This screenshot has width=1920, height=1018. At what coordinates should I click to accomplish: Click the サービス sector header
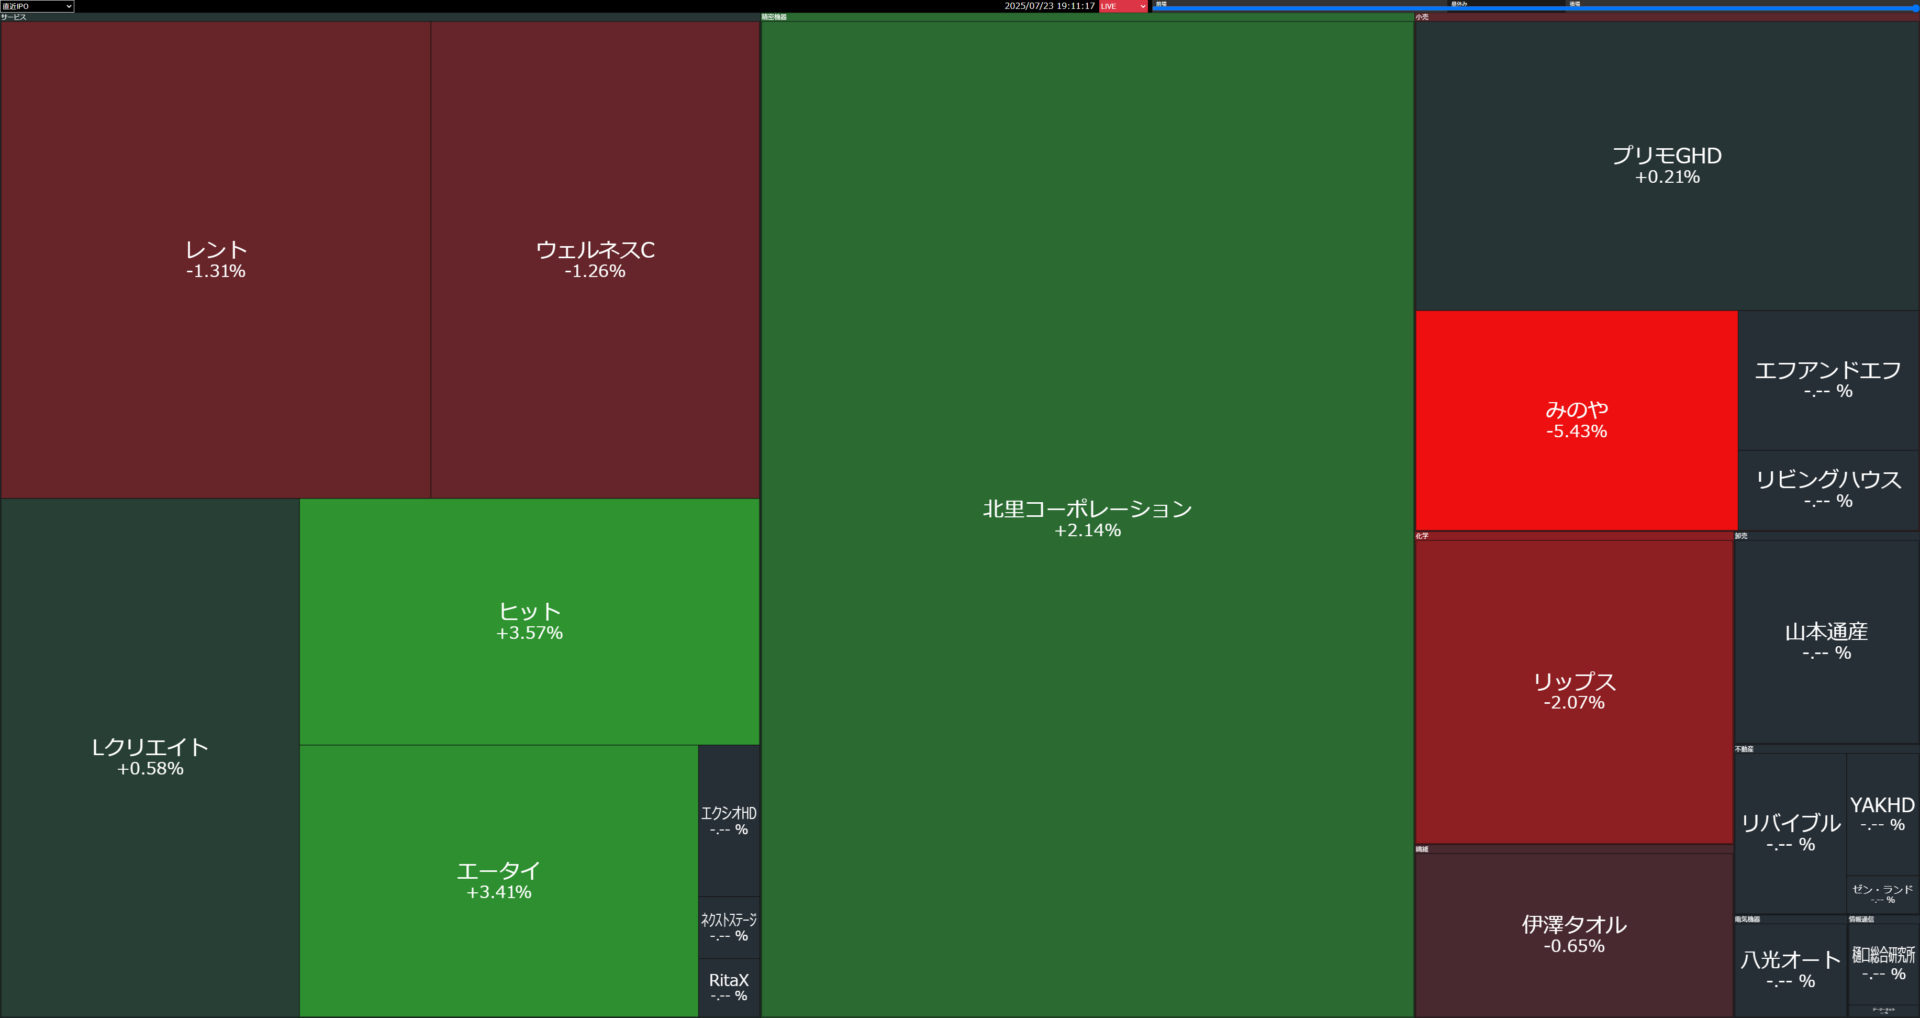380,17
